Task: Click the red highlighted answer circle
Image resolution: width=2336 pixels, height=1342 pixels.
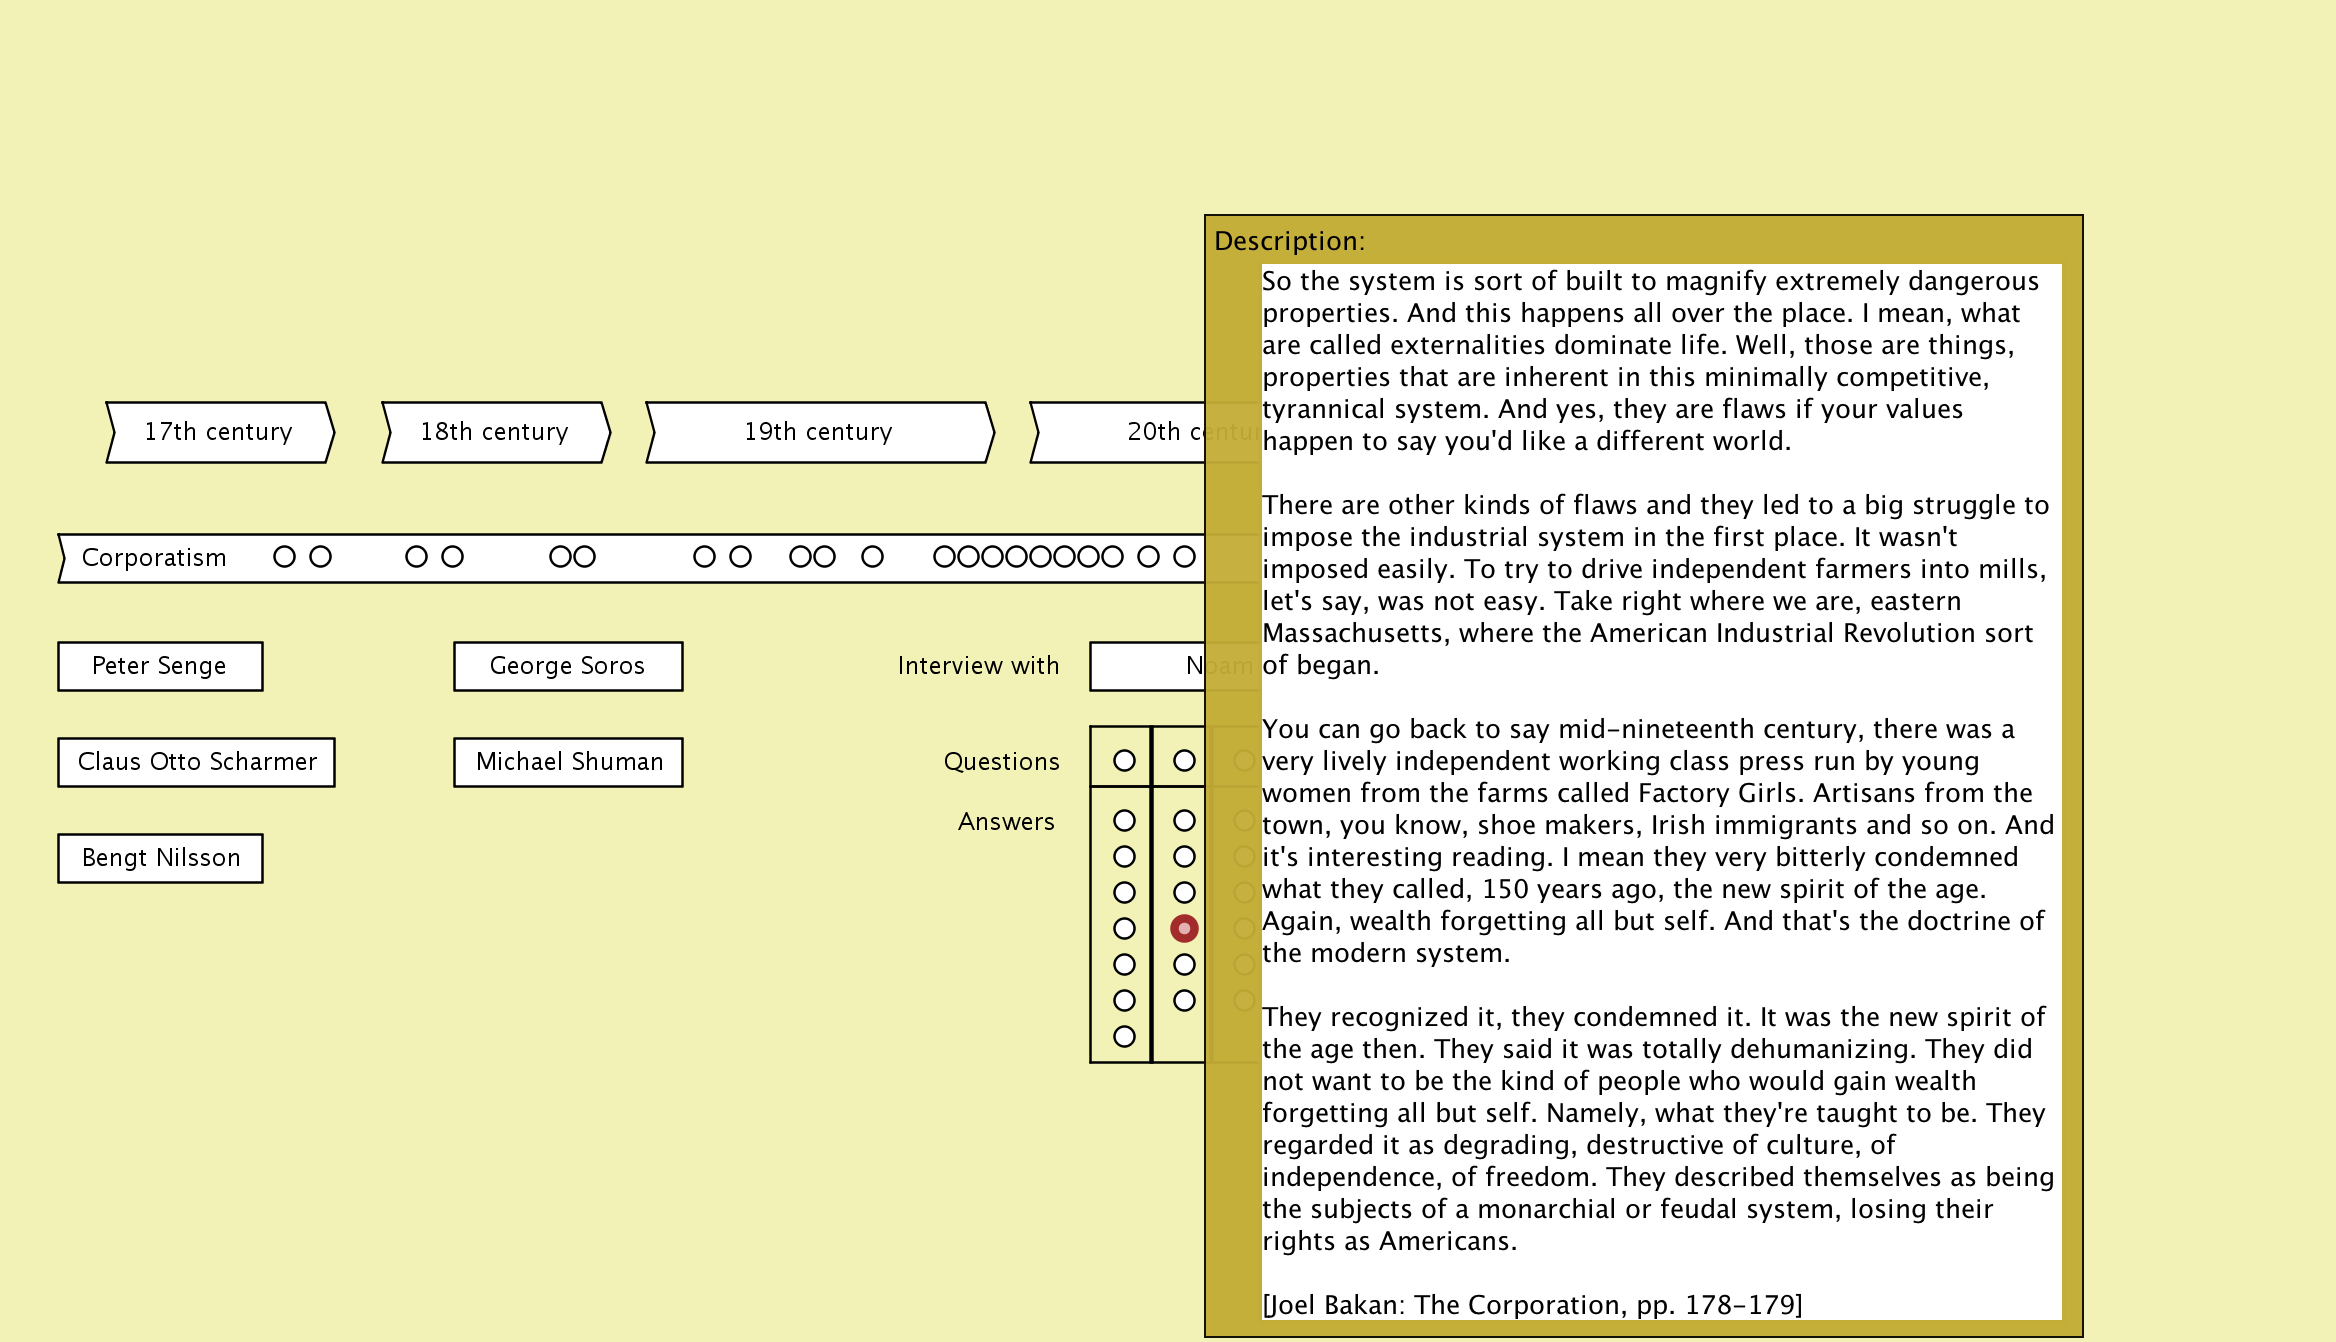Action: point(1184,929)
